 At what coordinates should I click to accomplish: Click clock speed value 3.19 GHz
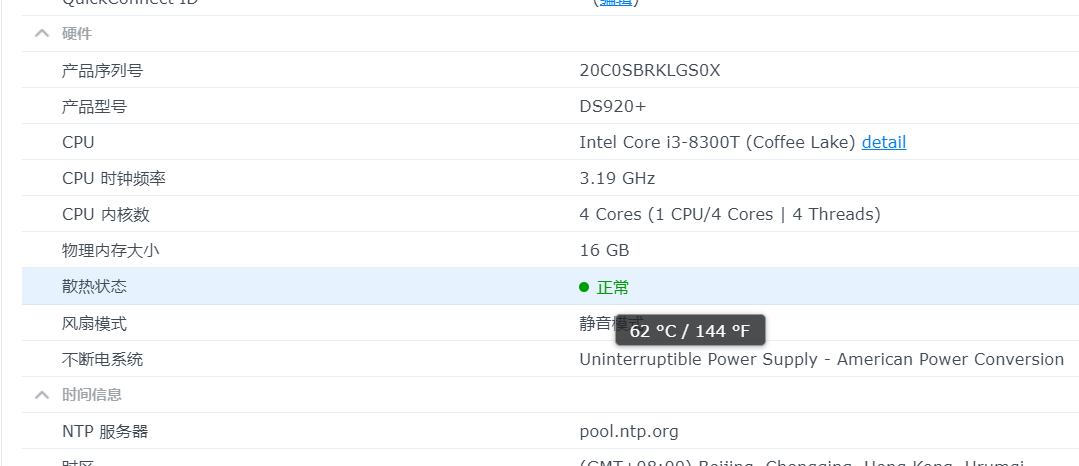(617, 179)
